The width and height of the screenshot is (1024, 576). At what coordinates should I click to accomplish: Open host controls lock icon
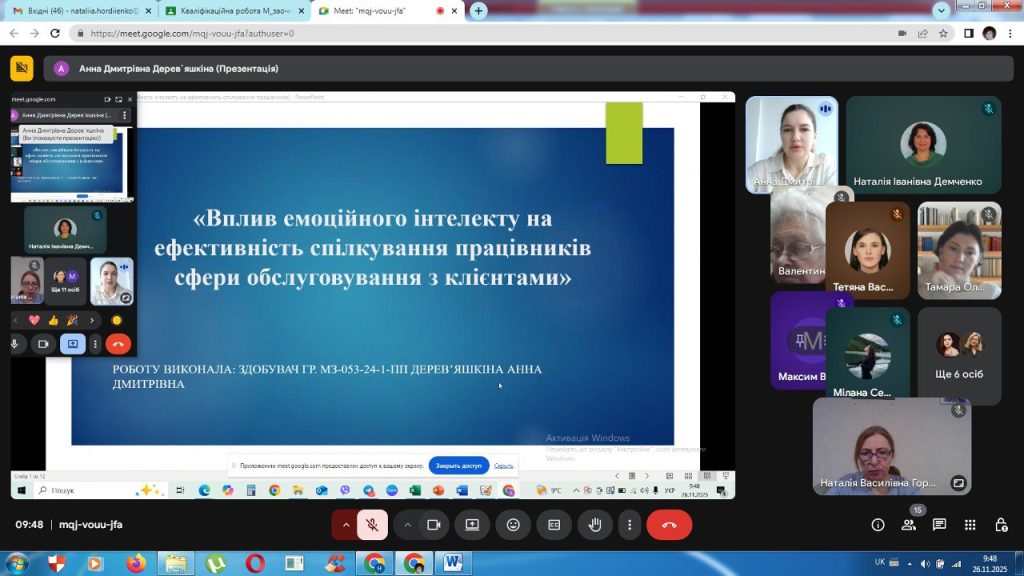tap(1001, 525)
